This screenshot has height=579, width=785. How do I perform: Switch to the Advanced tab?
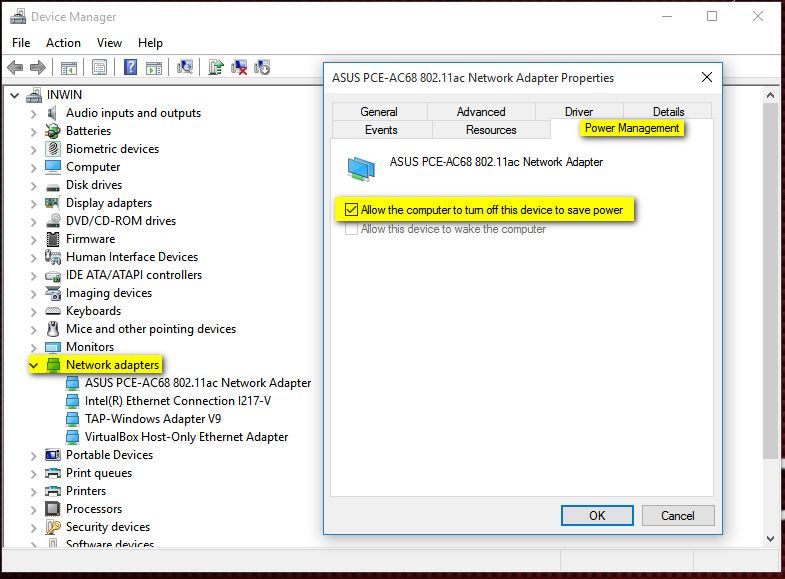481,112
